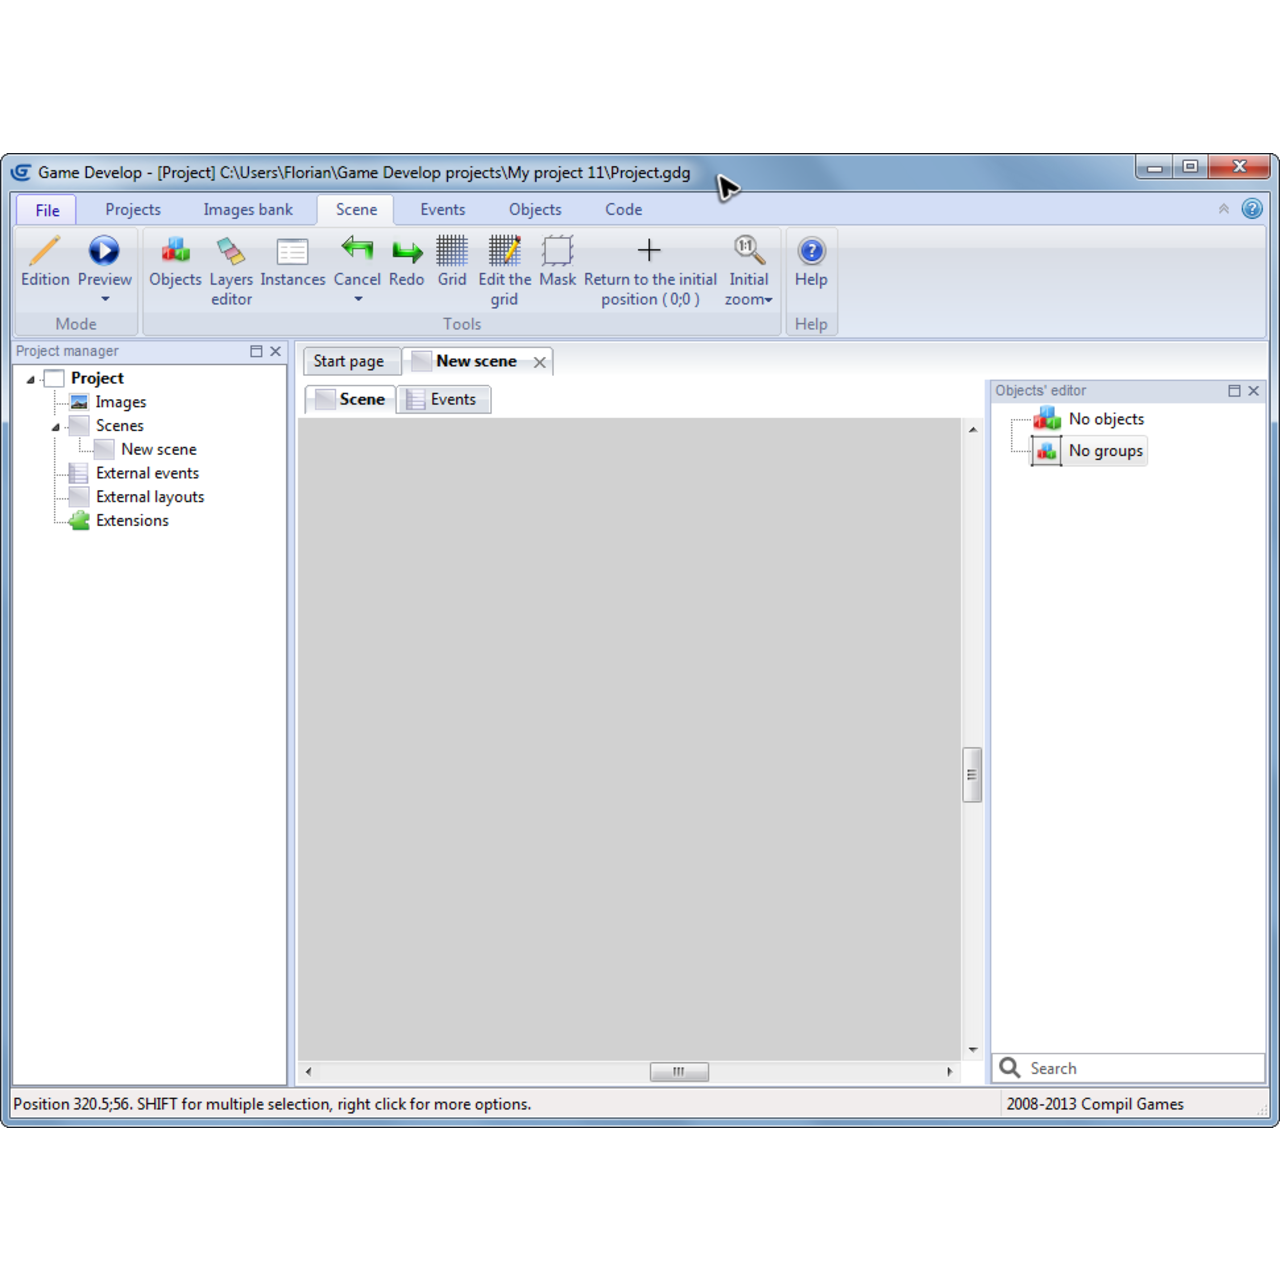Open Preview dropdown arrow below Preview

pos(104,299)
